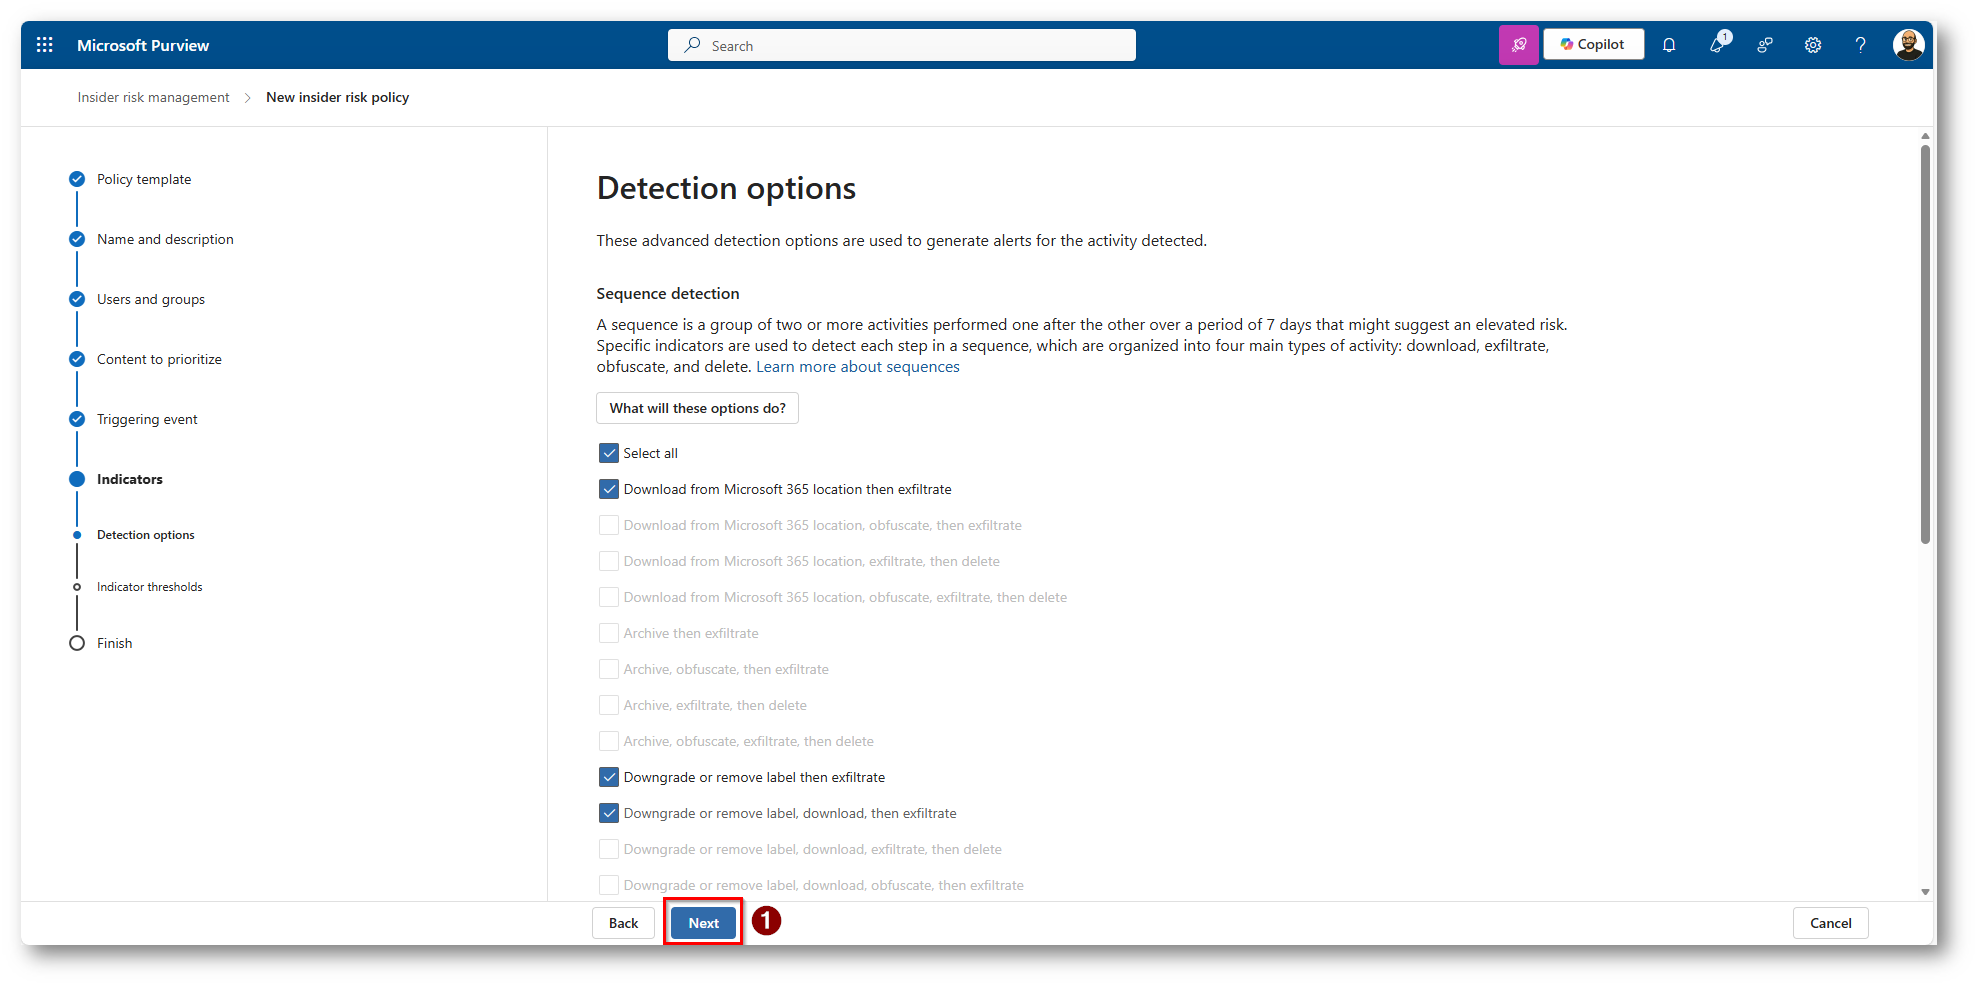
Task: Click in the Search box
Action: [901, 46]
